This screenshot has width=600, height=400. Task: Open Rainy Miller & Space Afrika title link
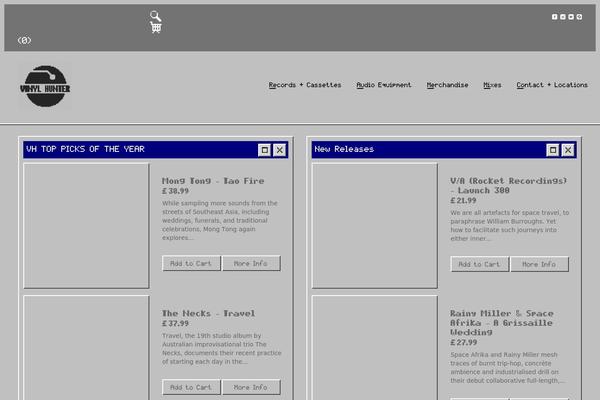click(502, 323)
